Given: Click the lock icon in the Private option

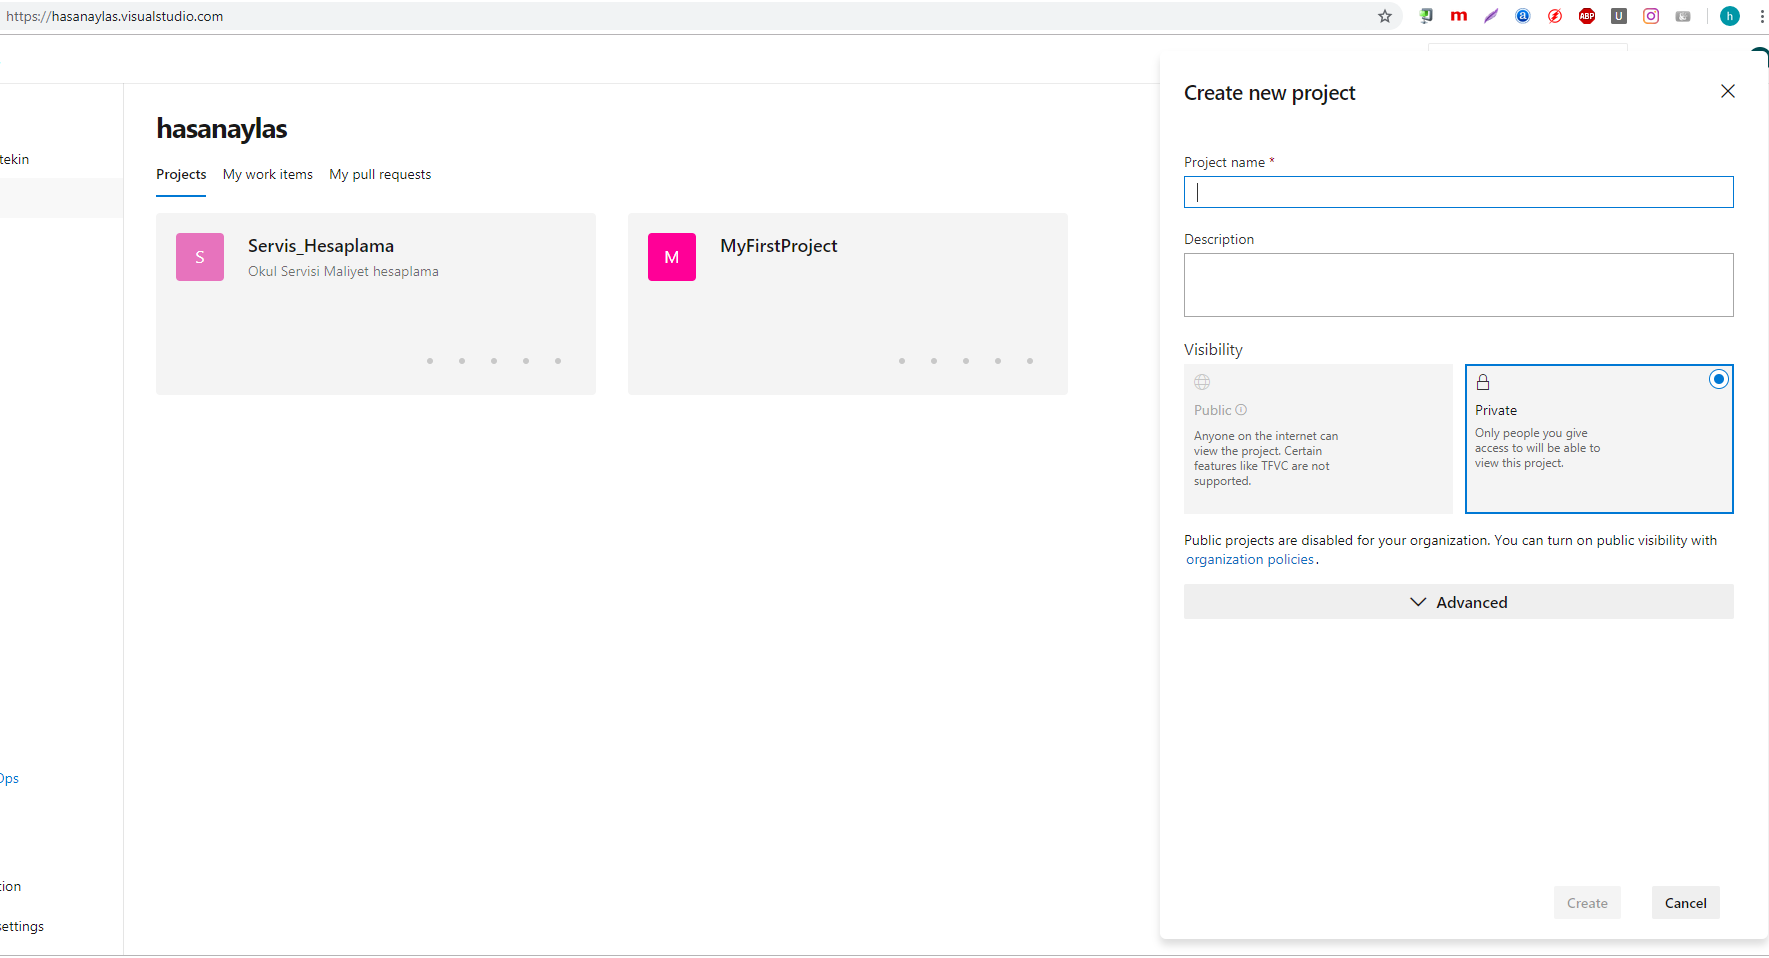Looking at the screenshot, I should click(x=1483, y=382).
